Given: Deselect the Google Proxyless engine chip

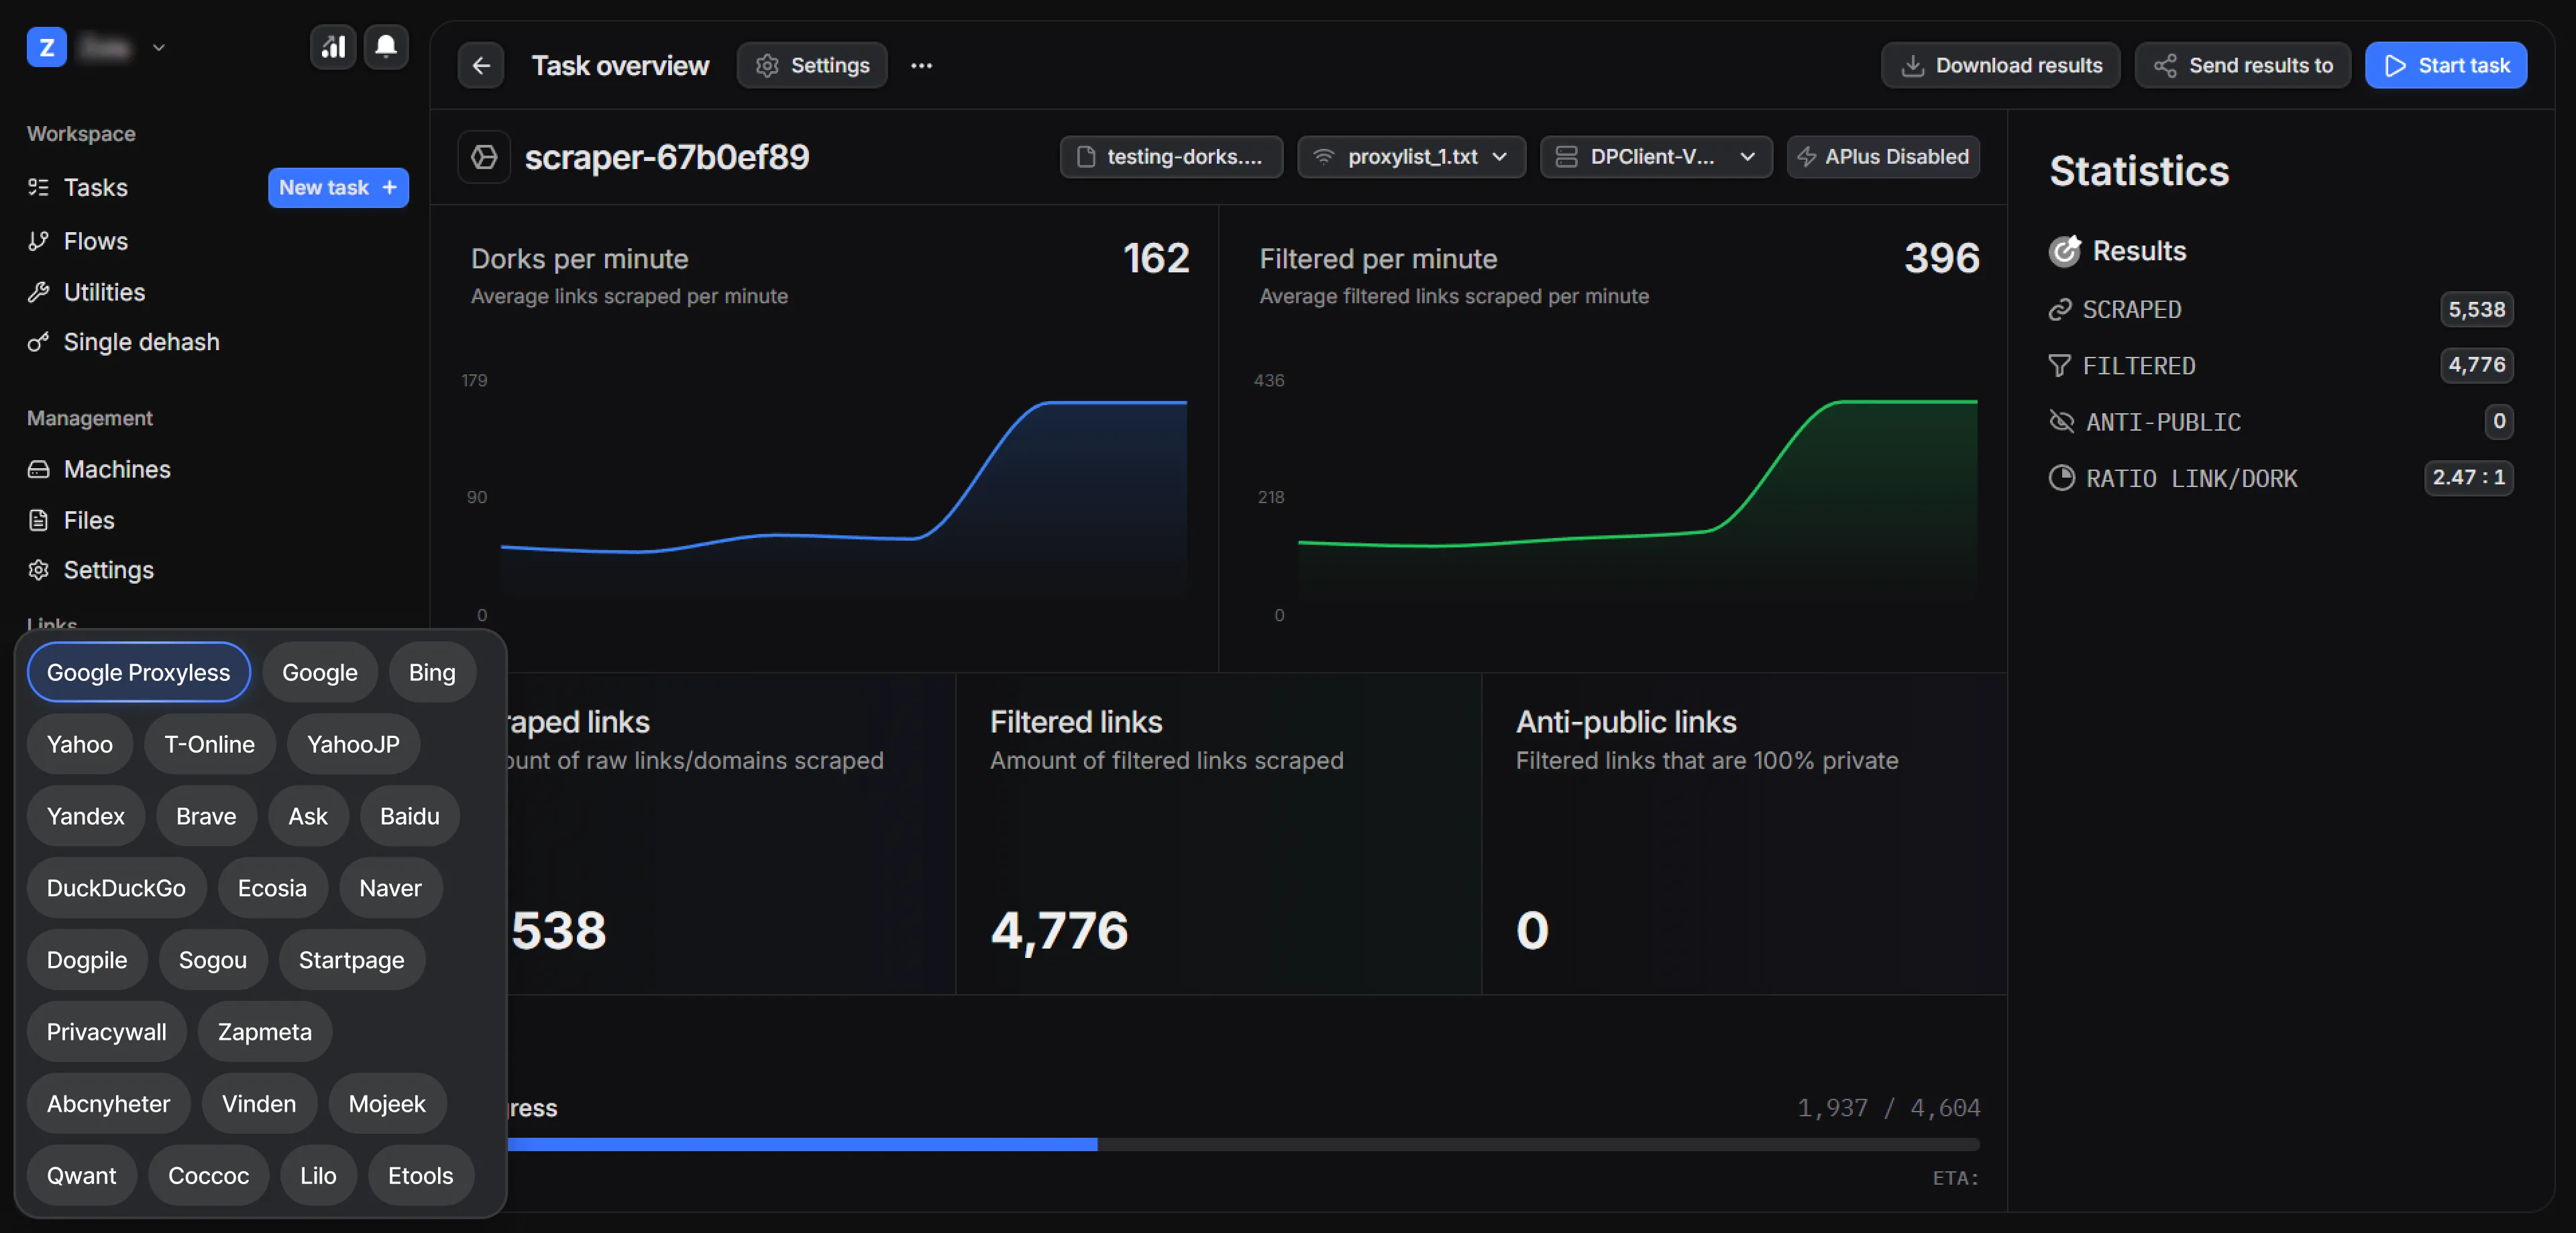Looking at the screenshot, I should tap(138, 673).
